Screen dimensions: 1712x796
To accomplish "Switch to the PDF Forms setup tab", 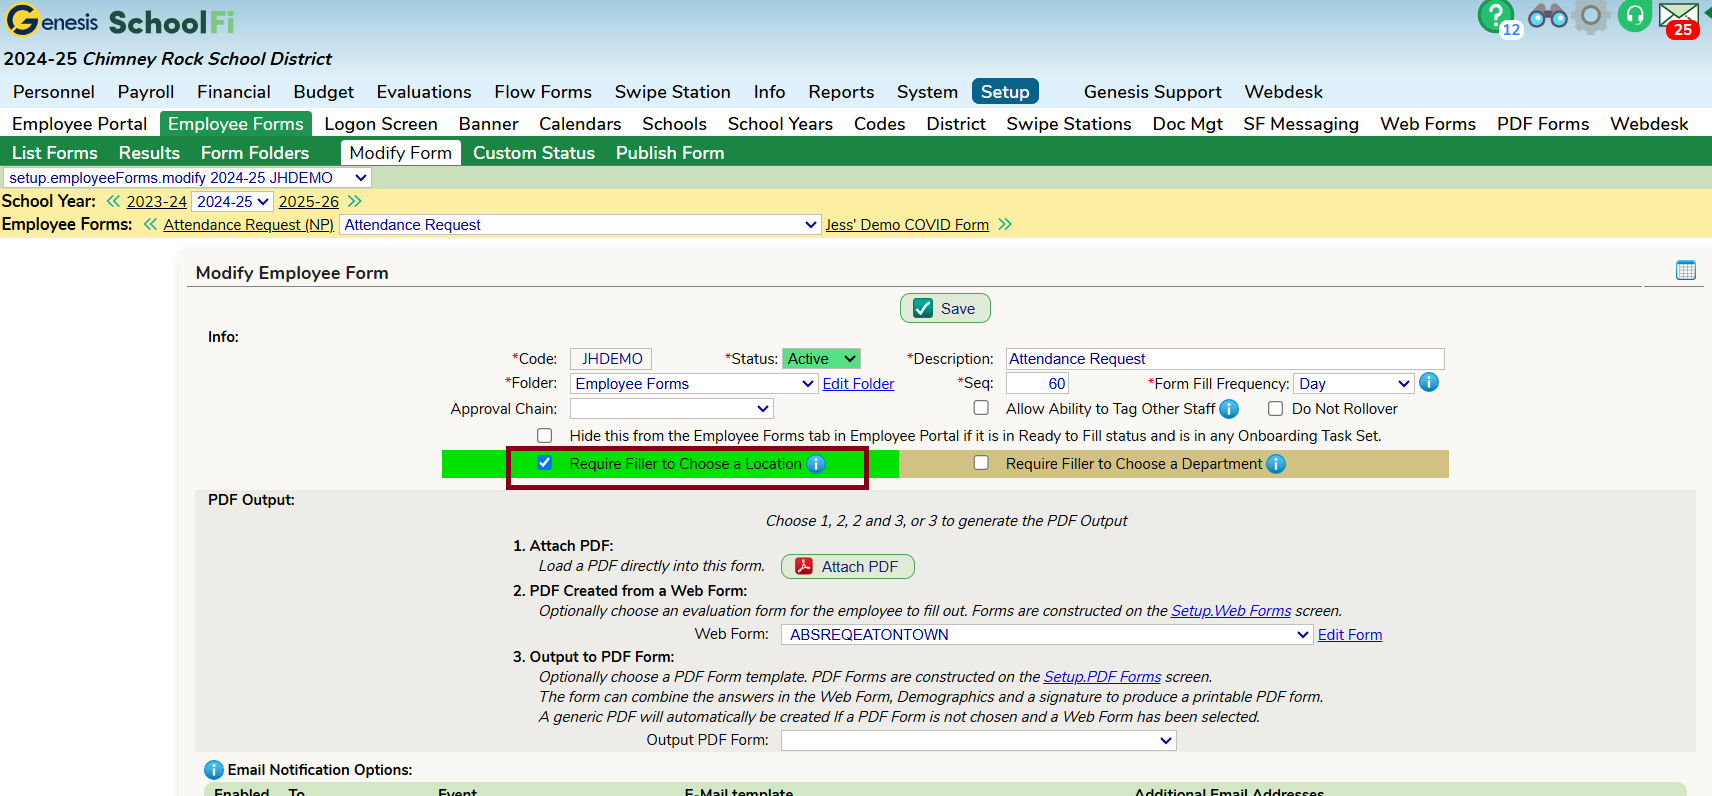I will point(1543,124).
